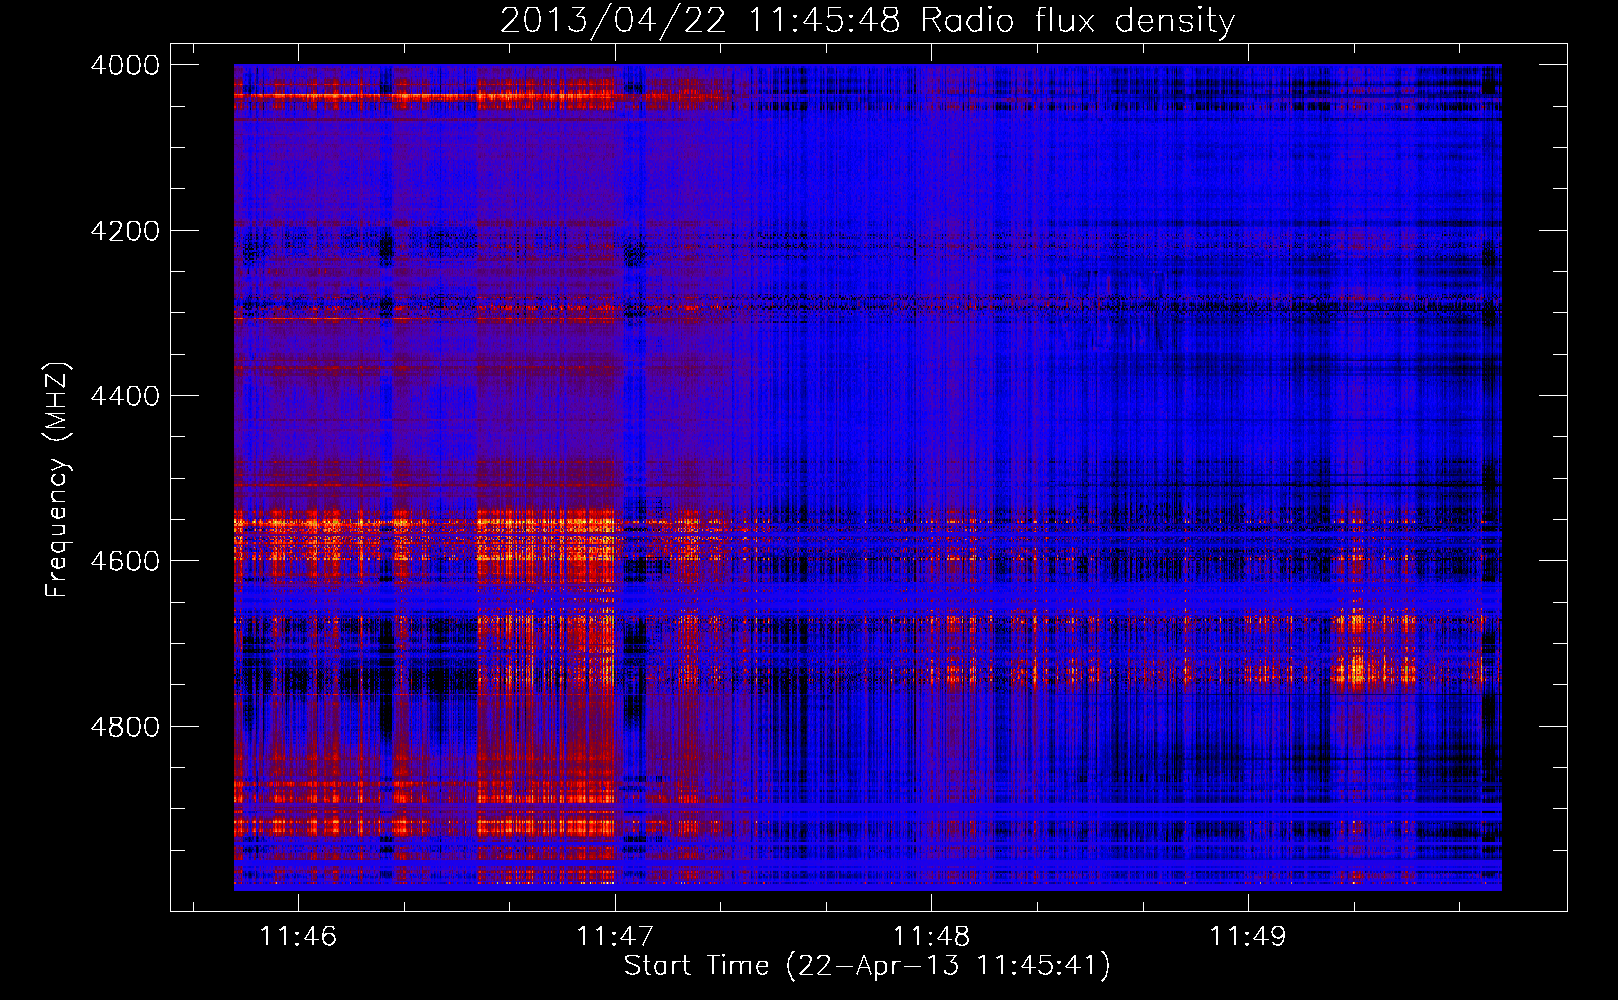Click the 'Frequency (MHZ)' axis title
The image size is (1618, 1000).
(58, 480)
